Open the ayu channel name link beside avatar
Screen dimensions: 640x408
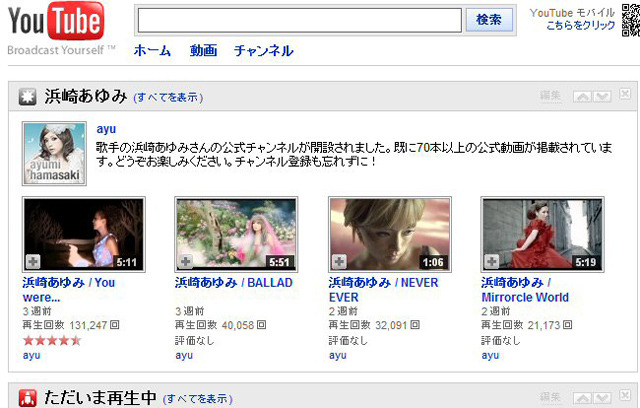tap(106, 129)
